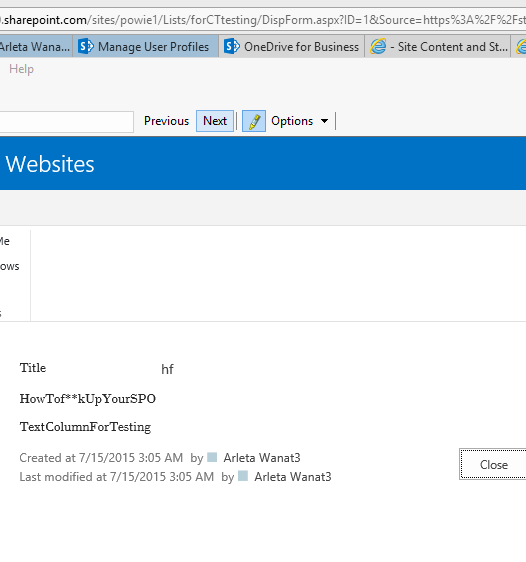Viewport: 526px width, 562px height.
Task: Switch to Manage User Profiles tab
Action: (x=145, y=47)
